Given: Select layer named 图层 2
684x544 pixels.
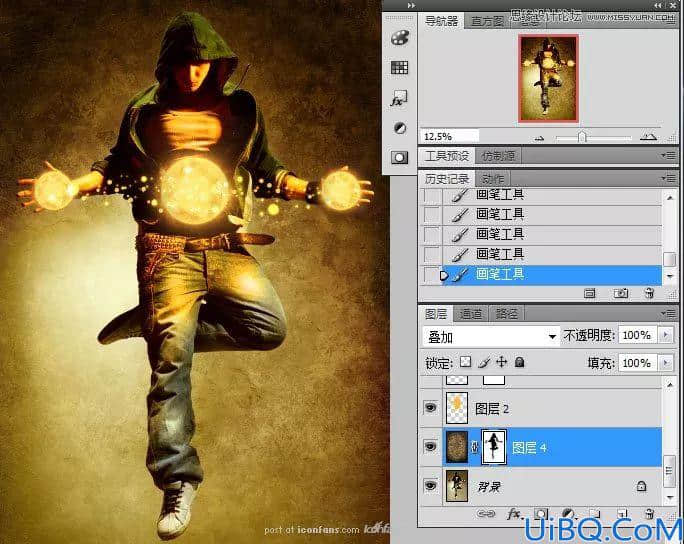Looking at the screenshot, I should [x=492, y=408].
